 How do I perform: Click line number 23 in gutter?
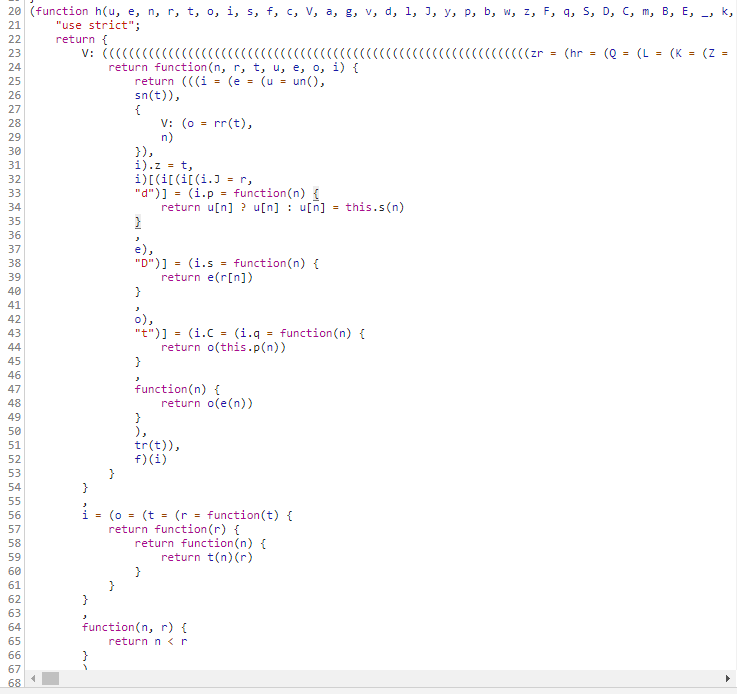15,53
